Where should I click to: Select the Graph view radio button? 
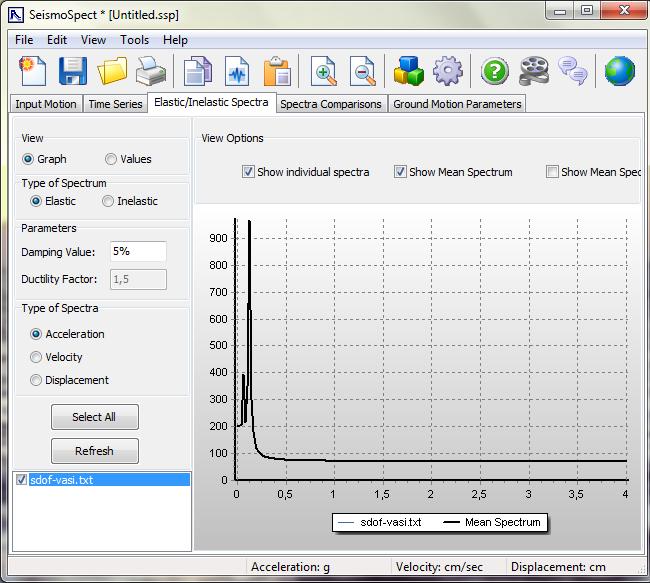(x=28, y=159)
